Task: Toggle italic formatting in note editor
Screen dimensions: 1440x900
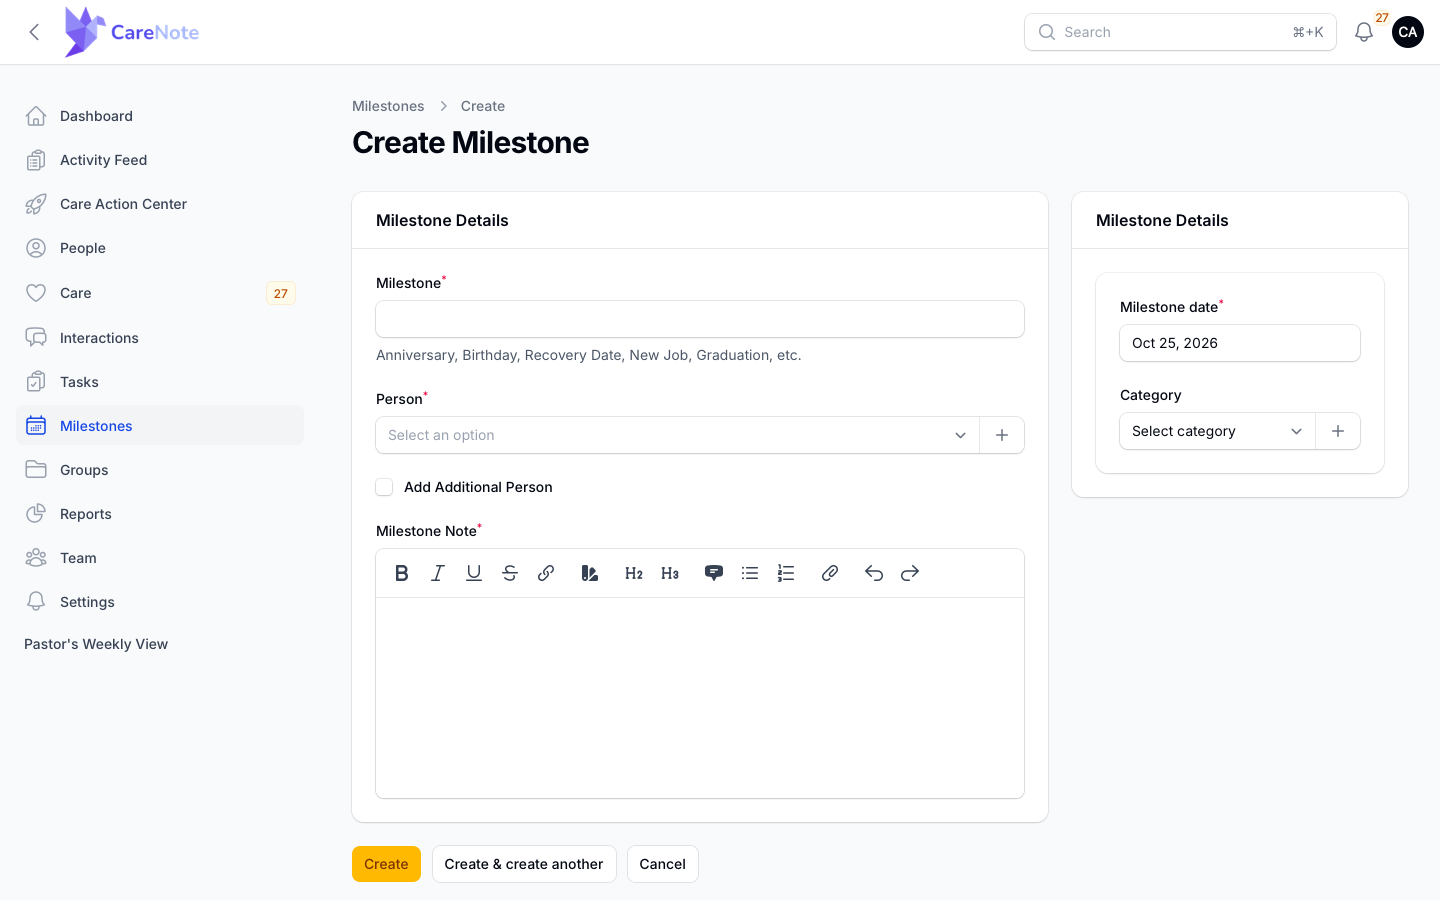Action: (x=438, y=573)
